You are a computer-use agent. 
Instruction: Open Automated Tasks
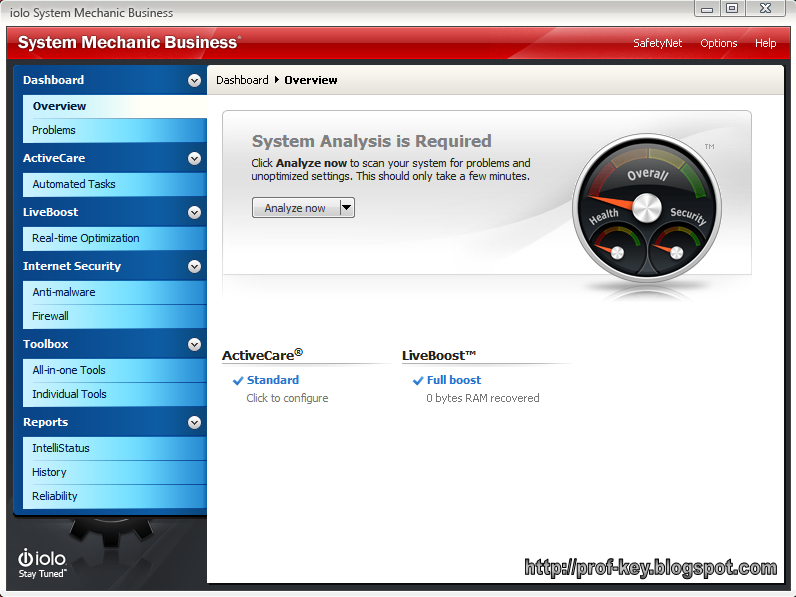coord(115,184)
